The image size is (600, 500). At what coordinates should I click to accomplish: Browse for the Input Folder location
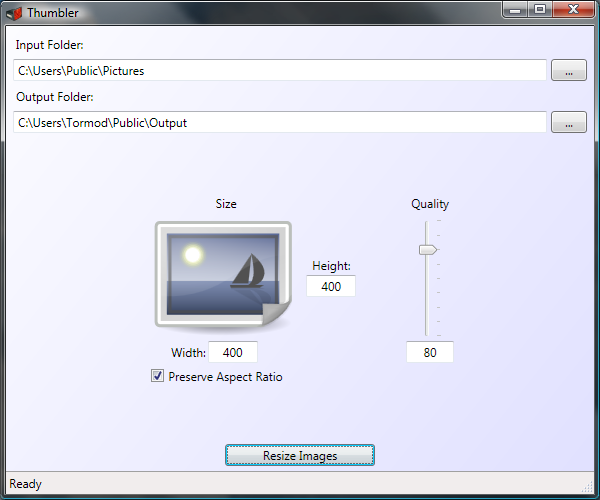[569, 71]
